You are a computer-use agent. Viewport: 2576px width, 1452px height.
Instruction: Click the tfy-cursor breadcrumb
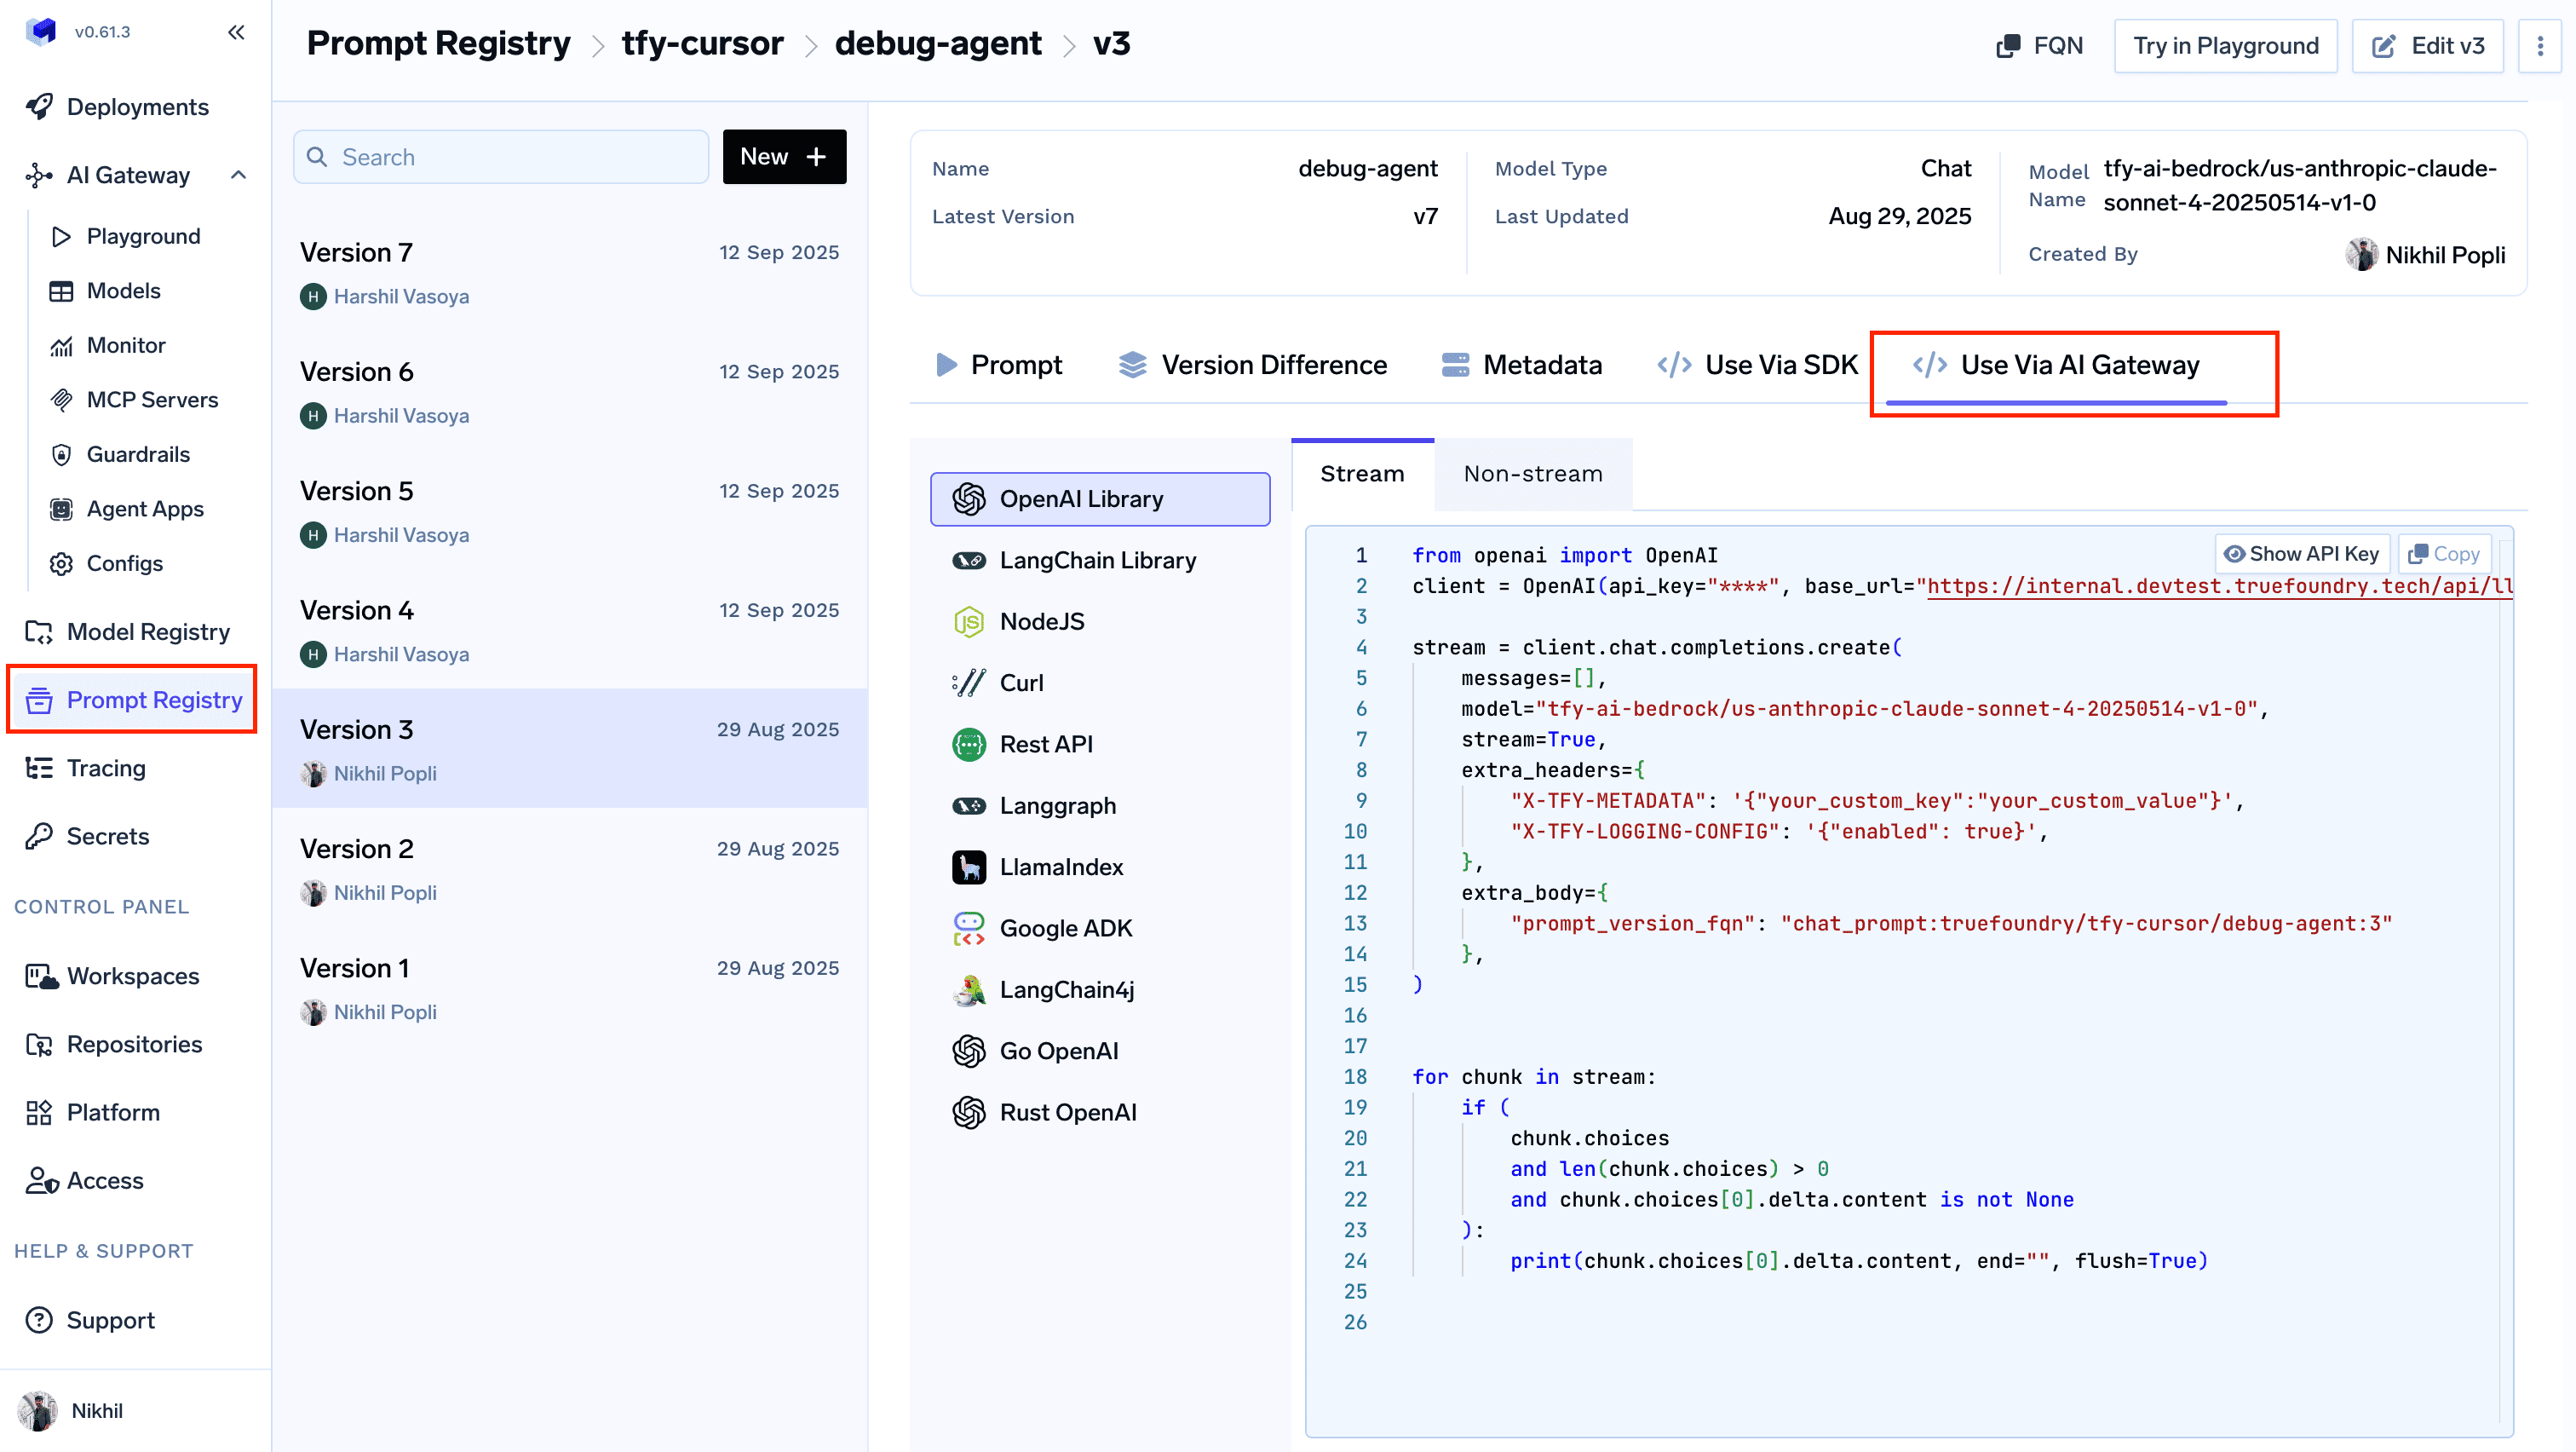pos(702,44)
